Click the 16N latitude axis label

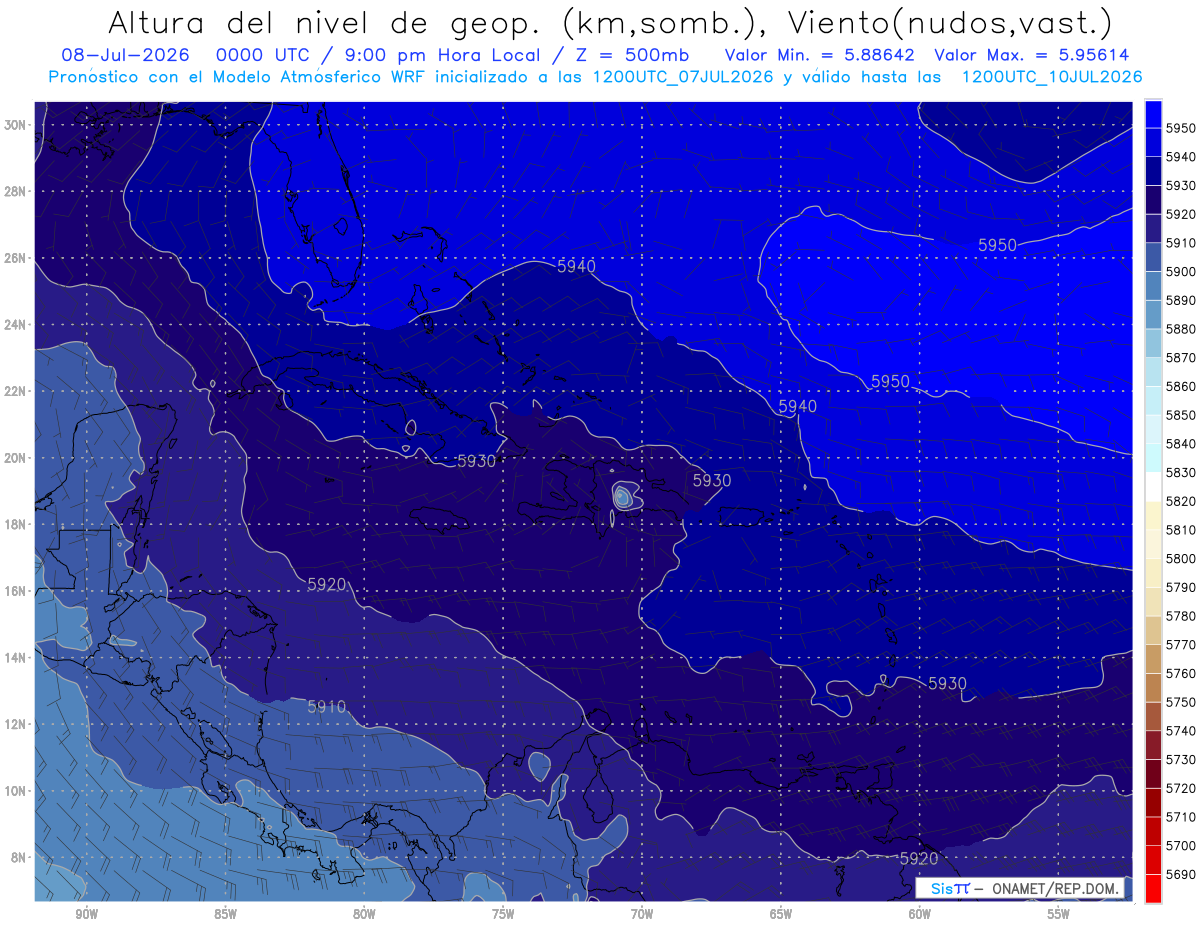pos(16,591)
